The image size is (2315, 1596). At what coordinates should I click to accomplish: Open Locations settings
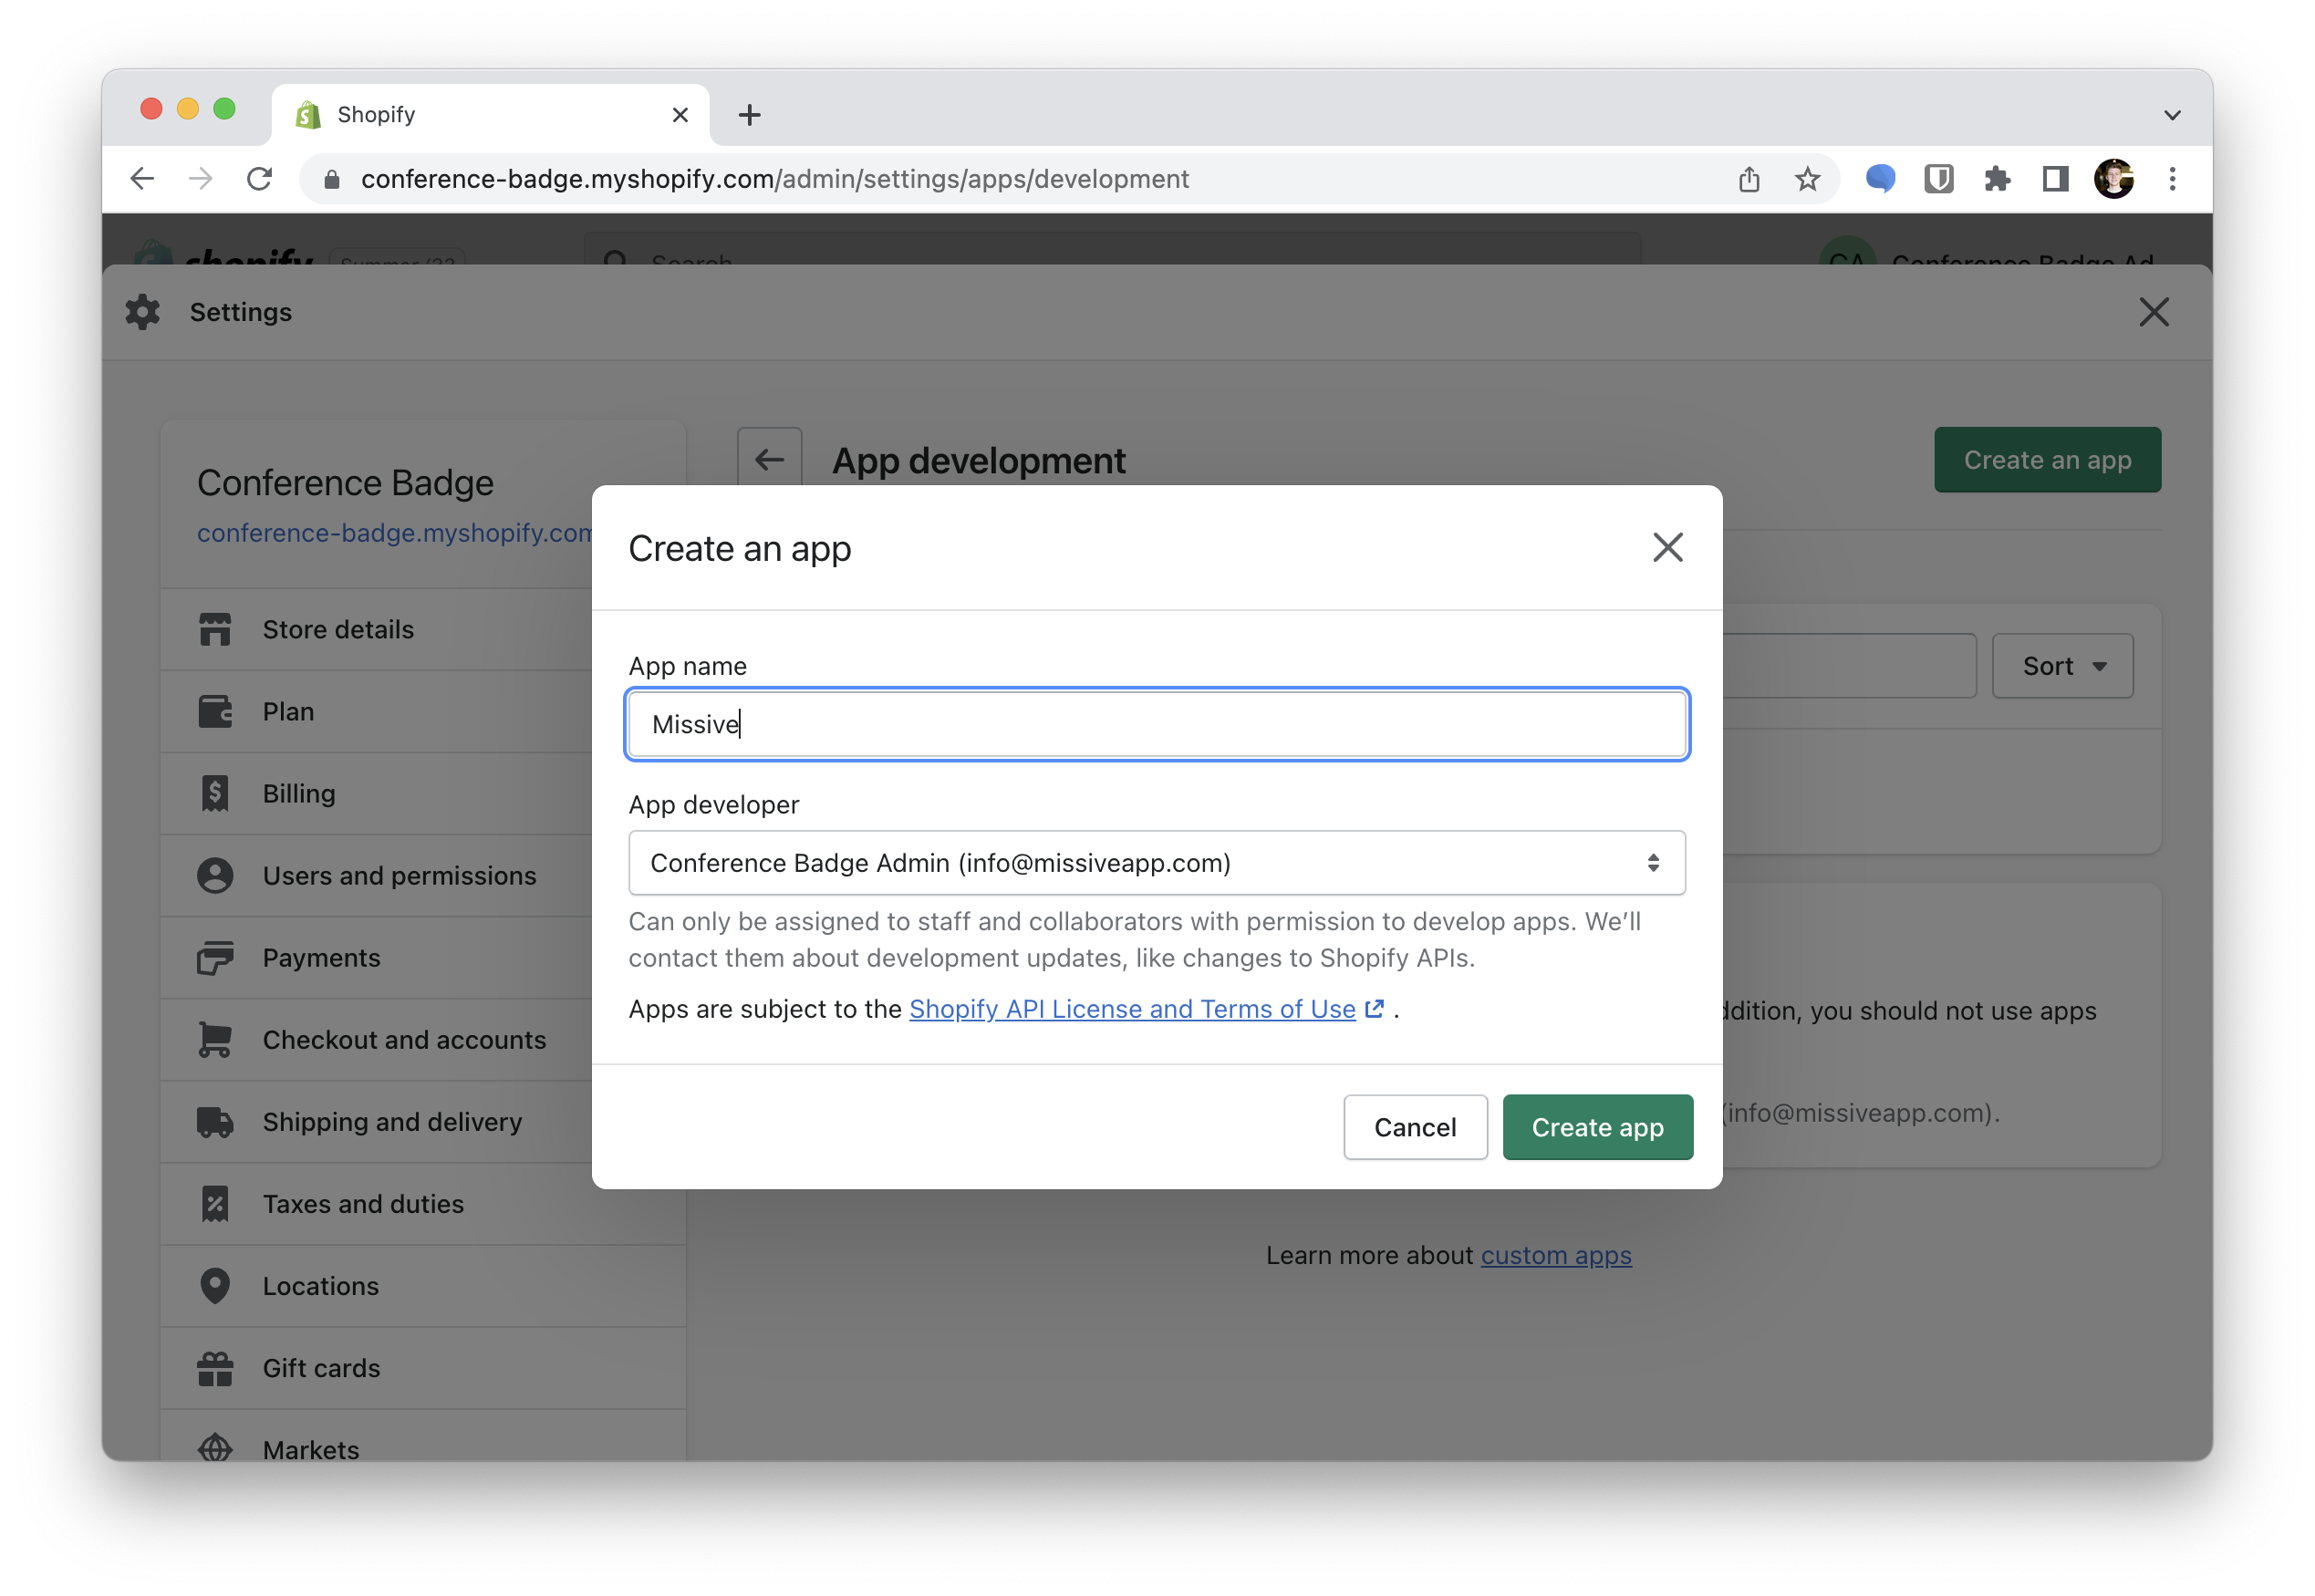coord(424,1286)
